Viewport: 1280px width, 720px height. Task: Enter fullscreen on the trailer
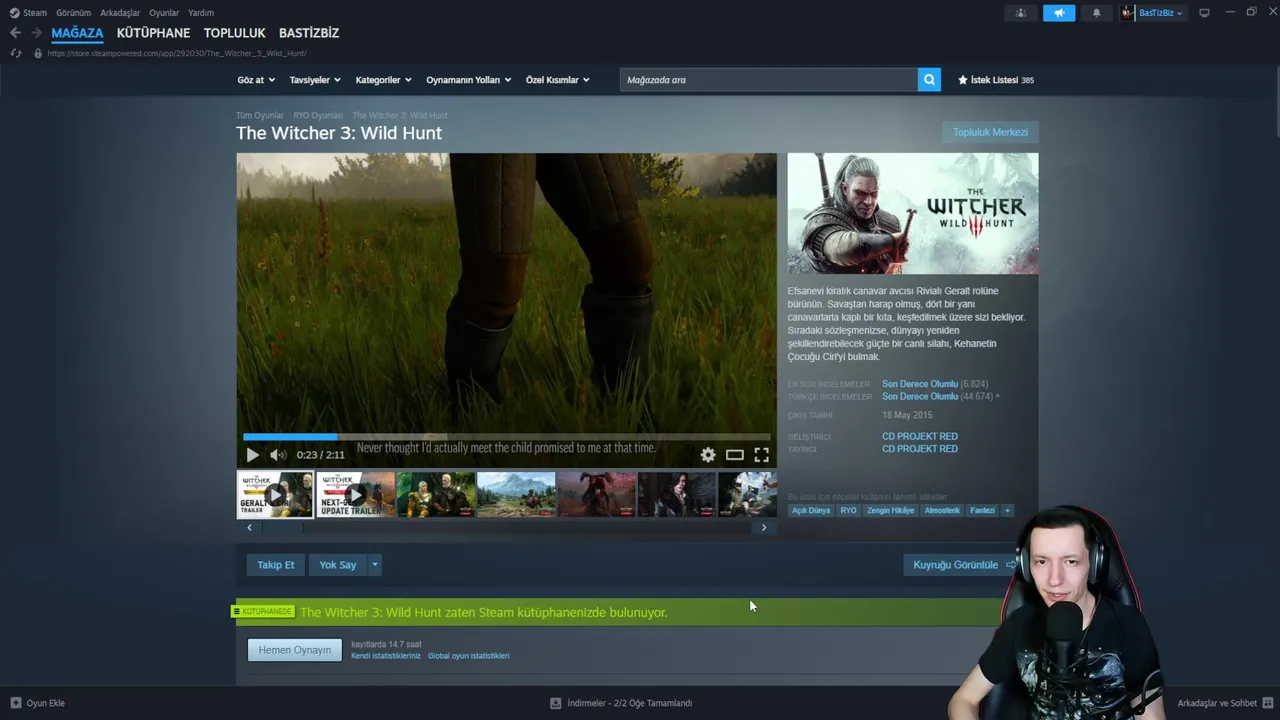[x=761, y=455]
